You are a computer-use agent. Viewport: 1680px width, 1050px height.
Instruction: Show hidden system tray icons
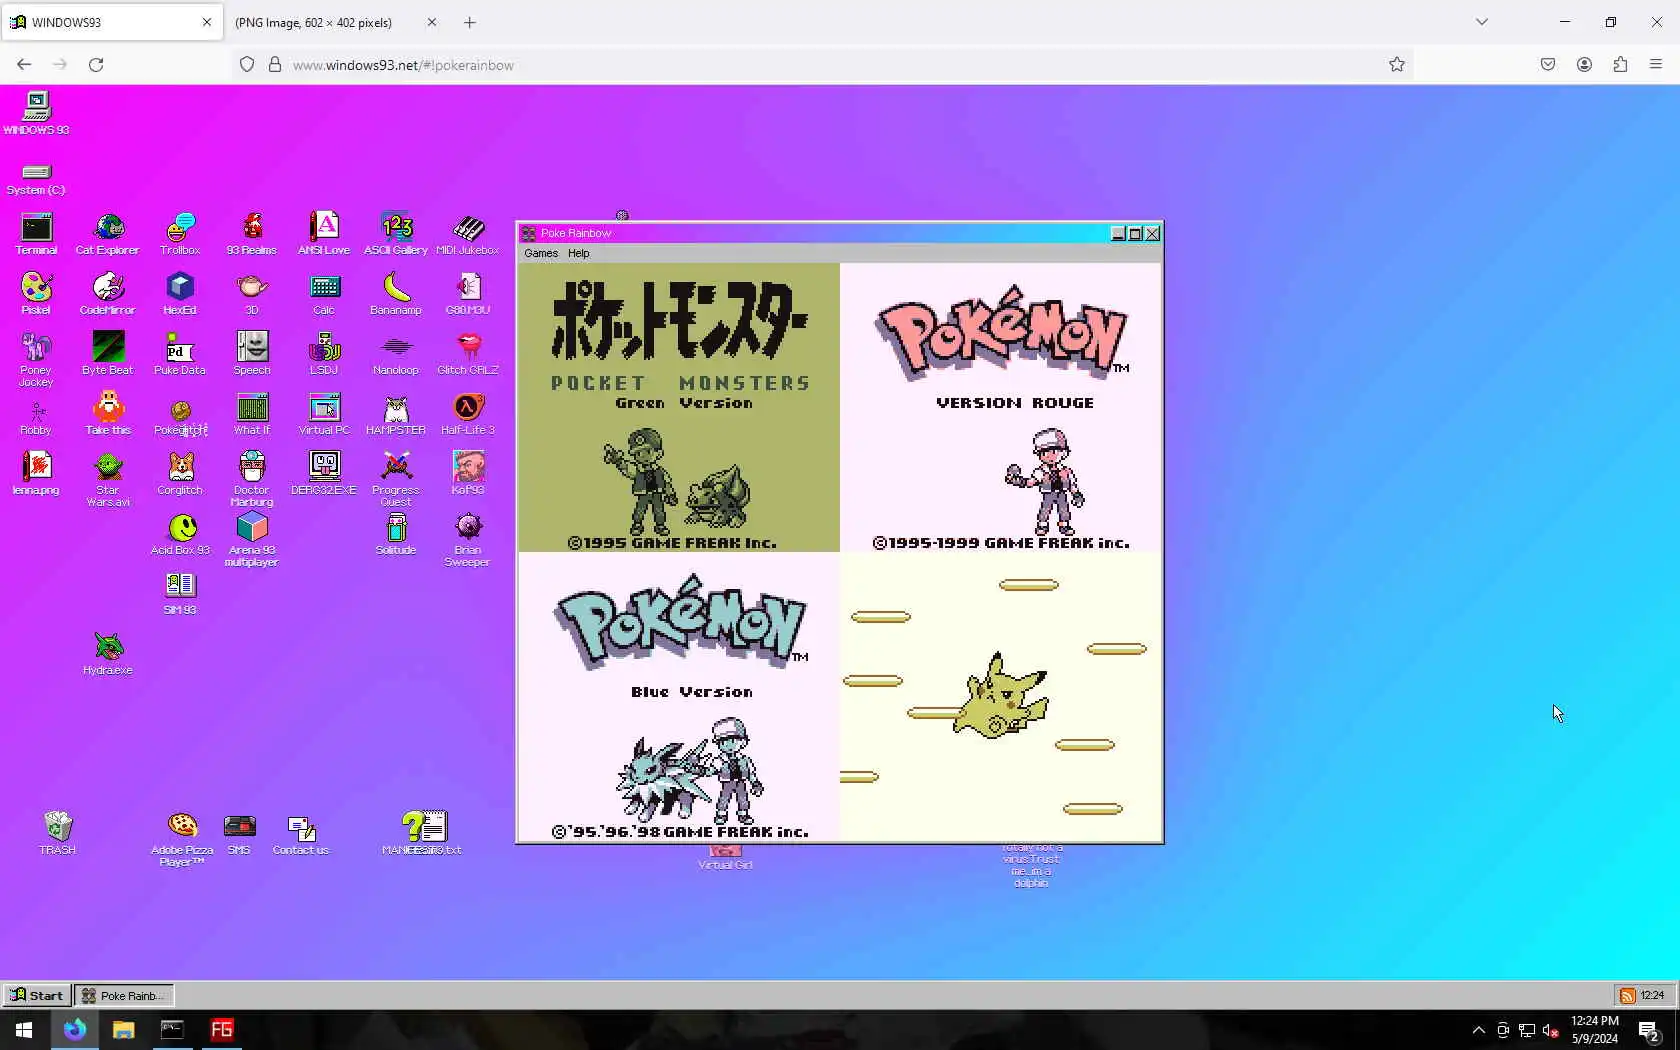pyautogui.click(x=1478, y=1030)
